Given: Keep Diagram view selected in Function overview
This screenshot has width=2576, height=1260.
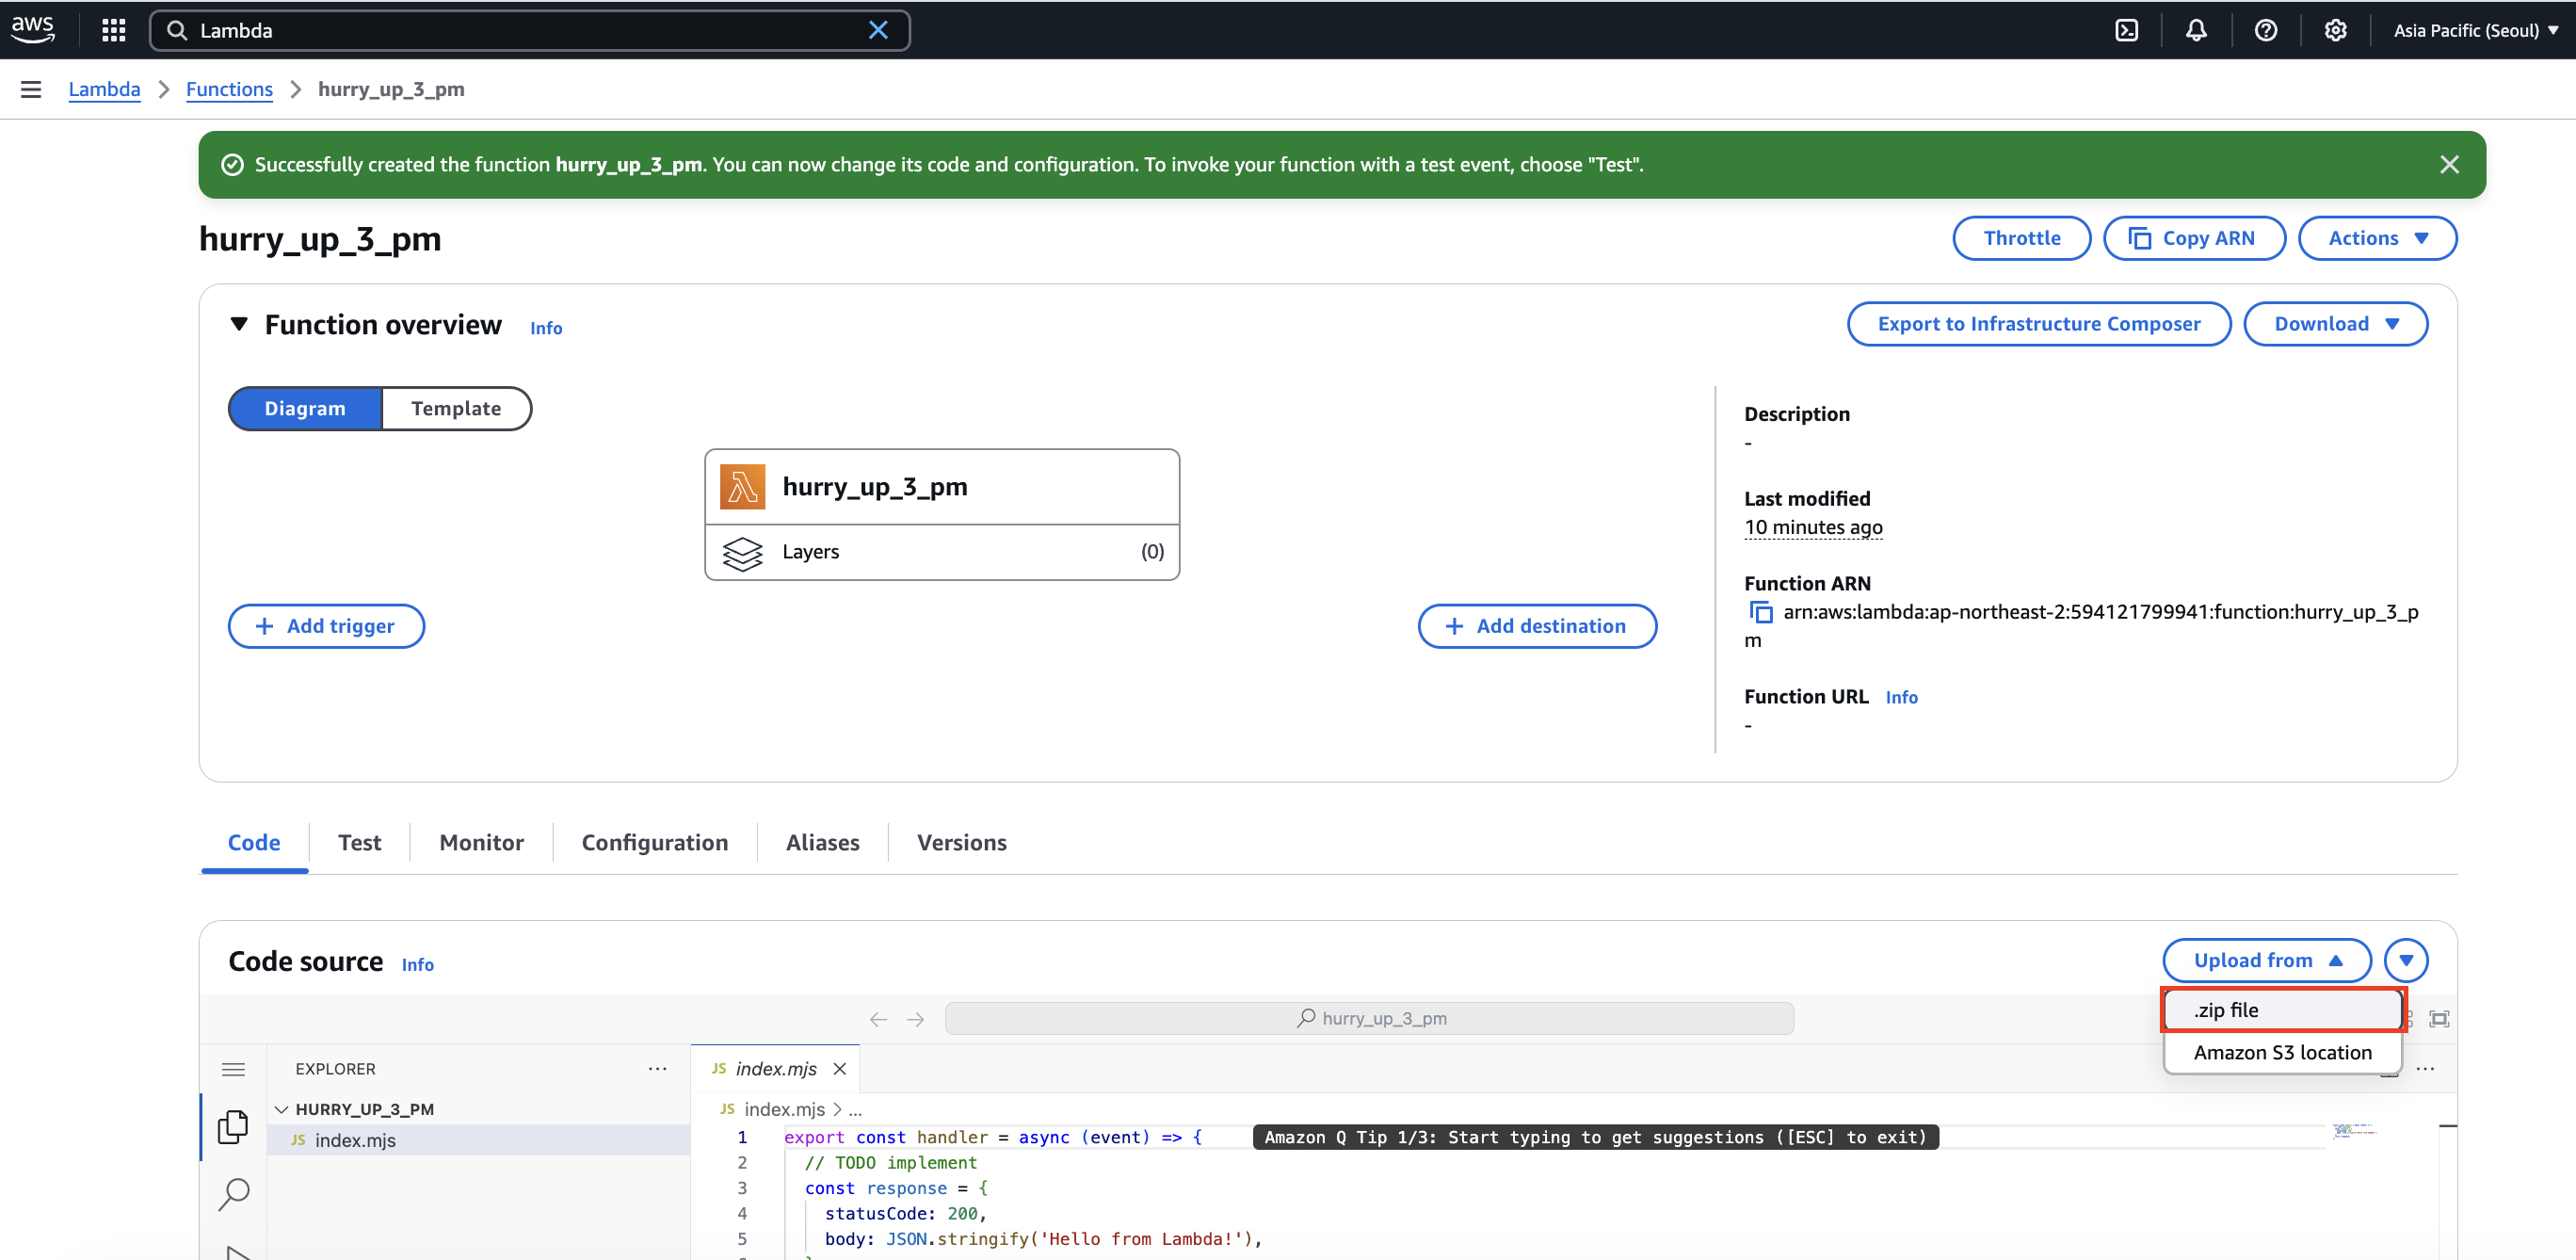Looking at the screenshot, I should (305, 408).
